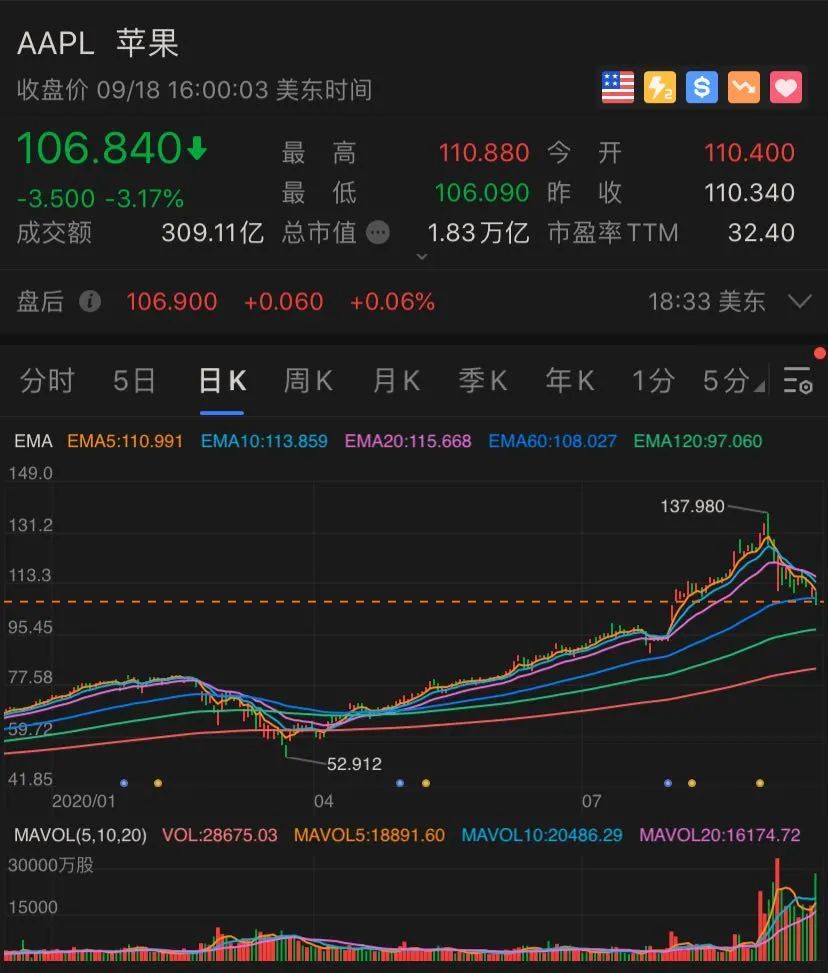This screenshot has width=828, height=973.
Task: Tap the 2020/01 date axis label
Action: [x=84, y=801]
